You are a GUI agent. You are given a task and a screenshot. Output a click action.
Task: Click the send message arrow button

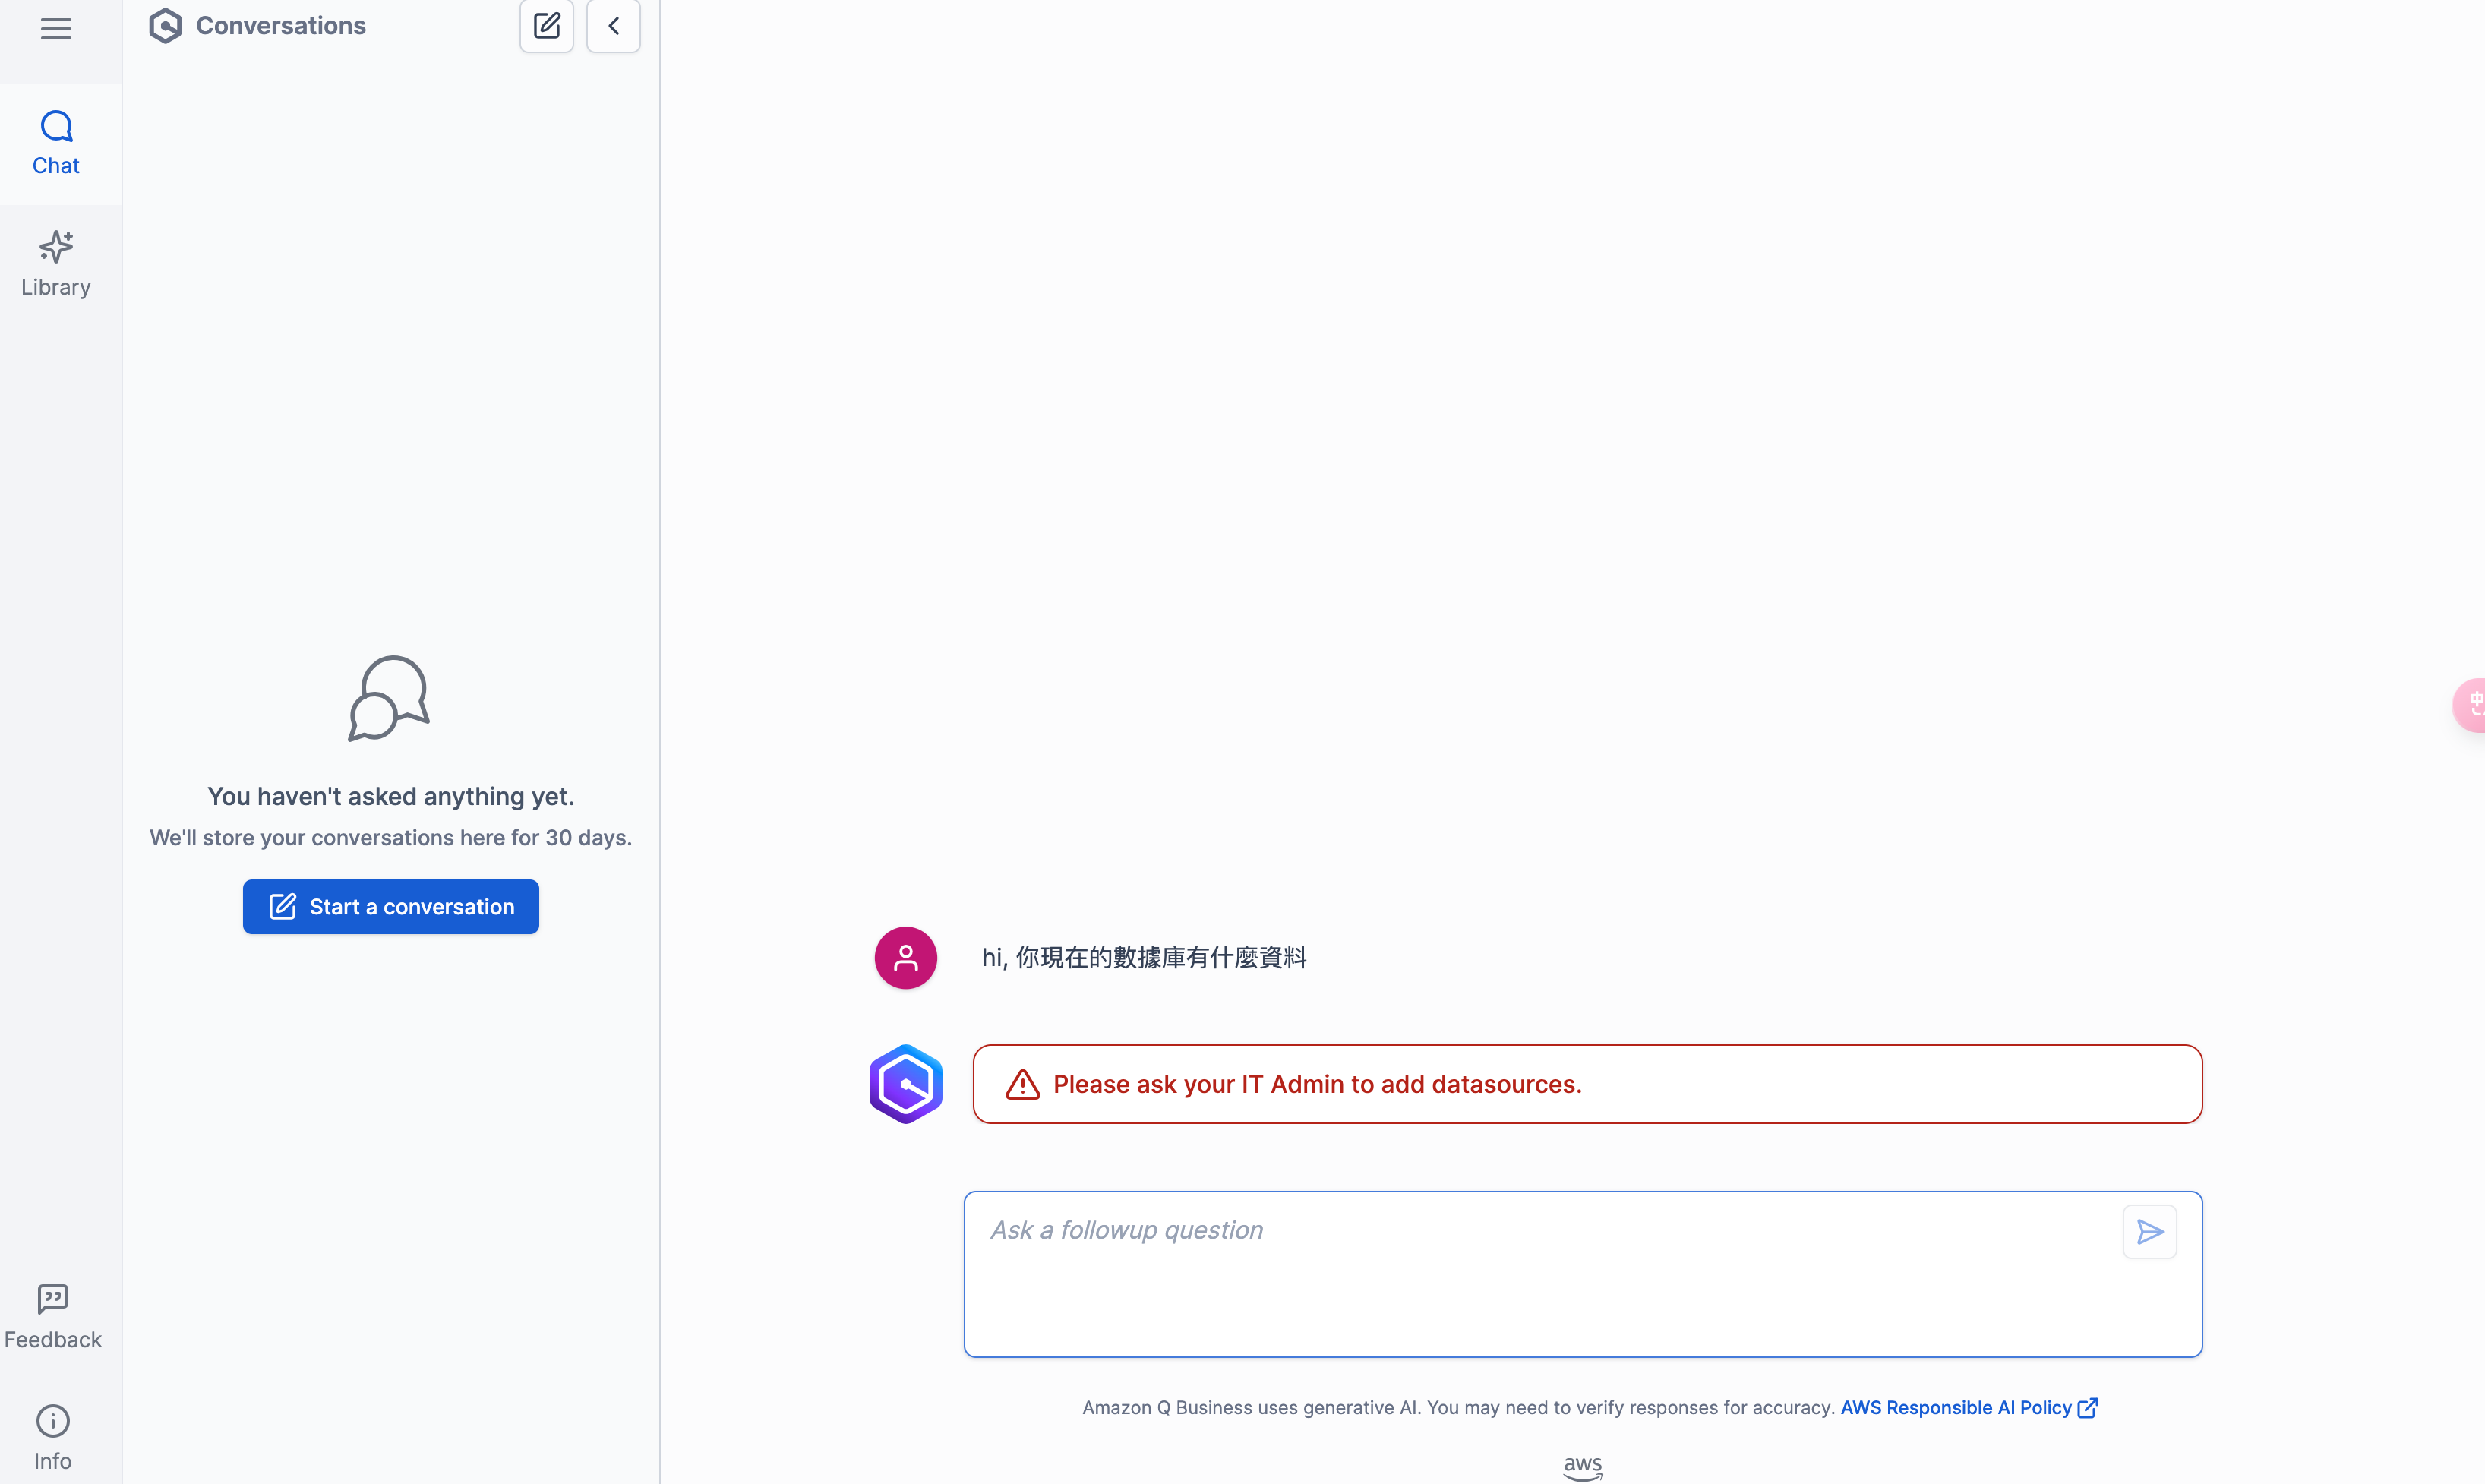click(x=2151, y=1231)
